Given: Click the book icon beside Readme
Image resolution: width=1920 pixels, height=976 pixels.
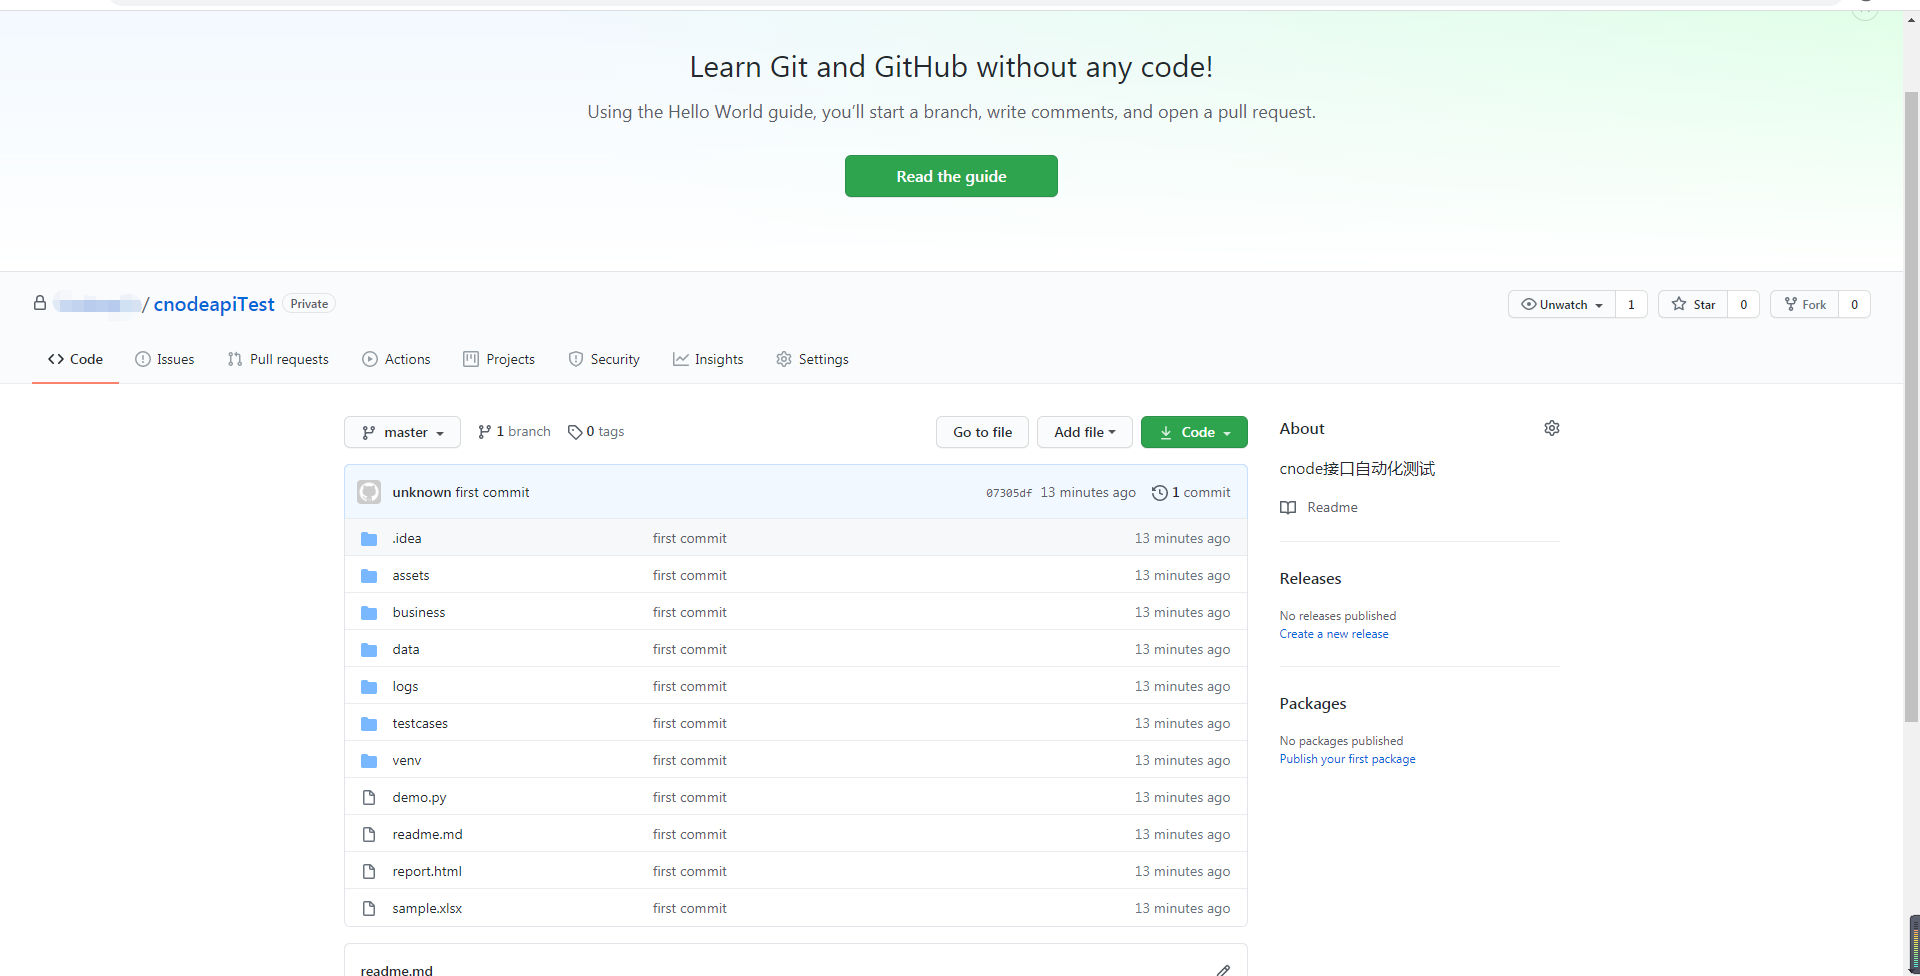Looking at the screenshot, I should coord(1288,508).
